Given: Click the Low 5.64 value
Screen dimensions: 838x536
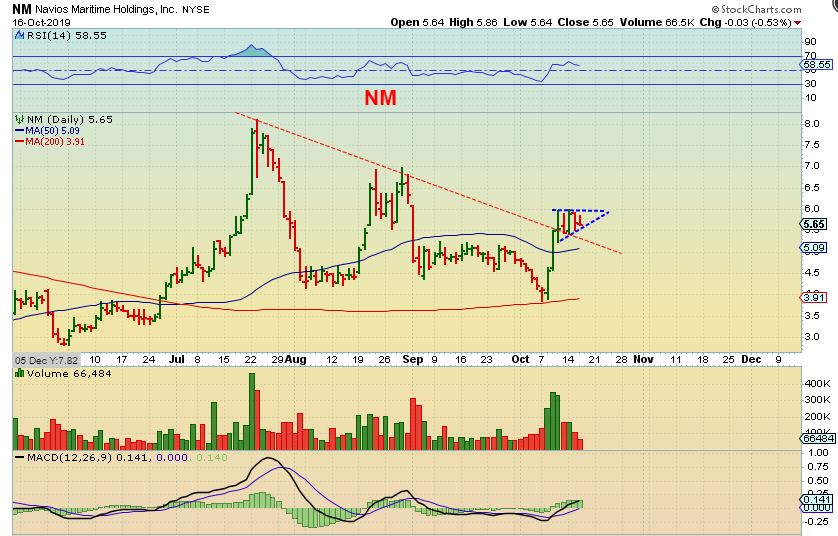Looking at the screenshot, I should [527, 22].
